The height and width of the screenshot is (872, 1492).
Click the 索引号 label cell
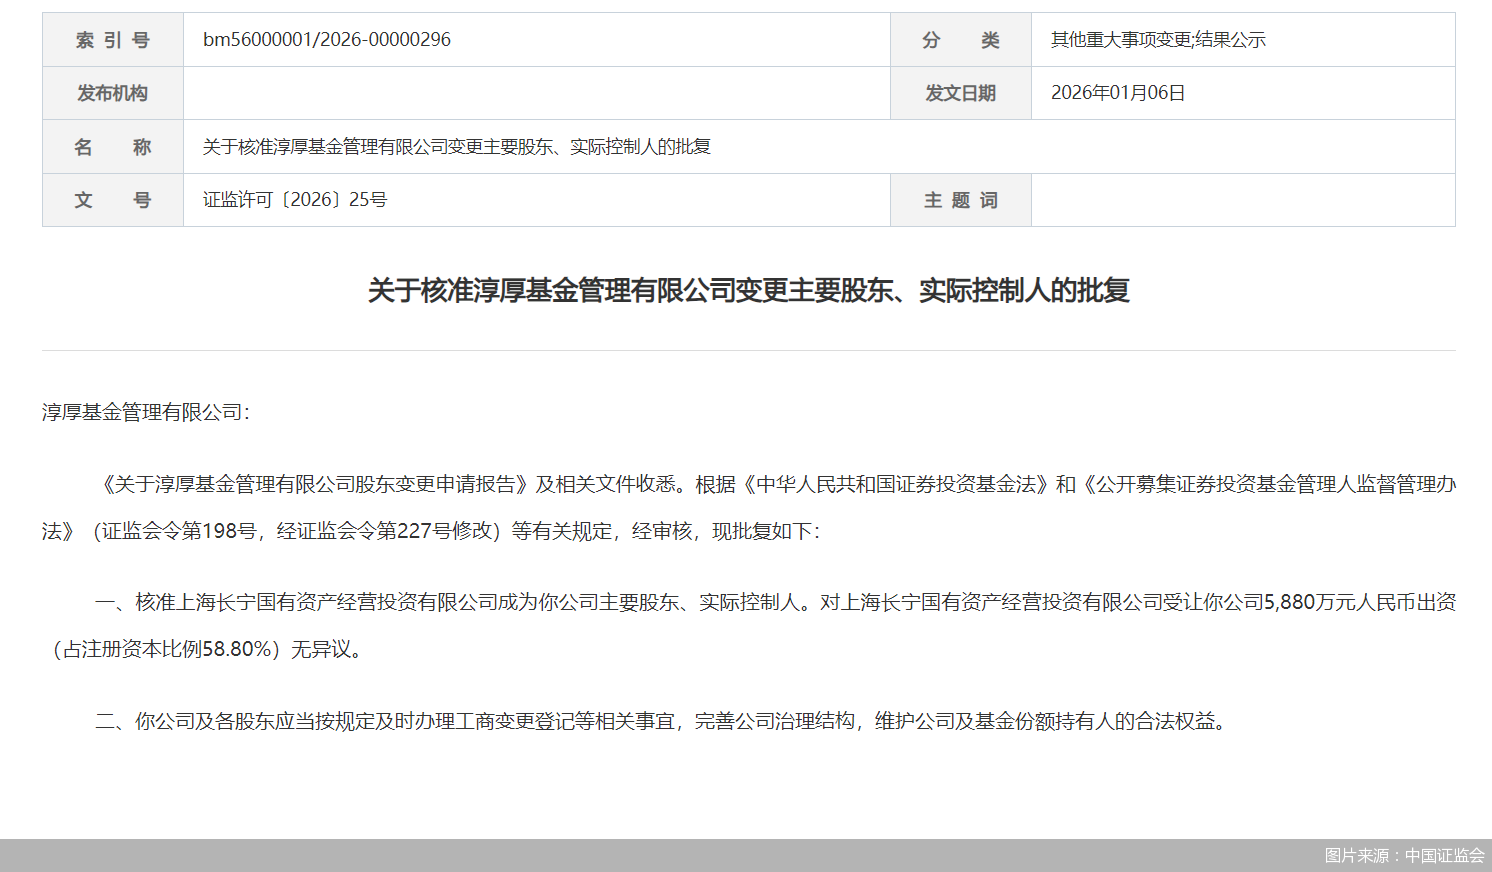pyautogui.click(x=112, y=39)
